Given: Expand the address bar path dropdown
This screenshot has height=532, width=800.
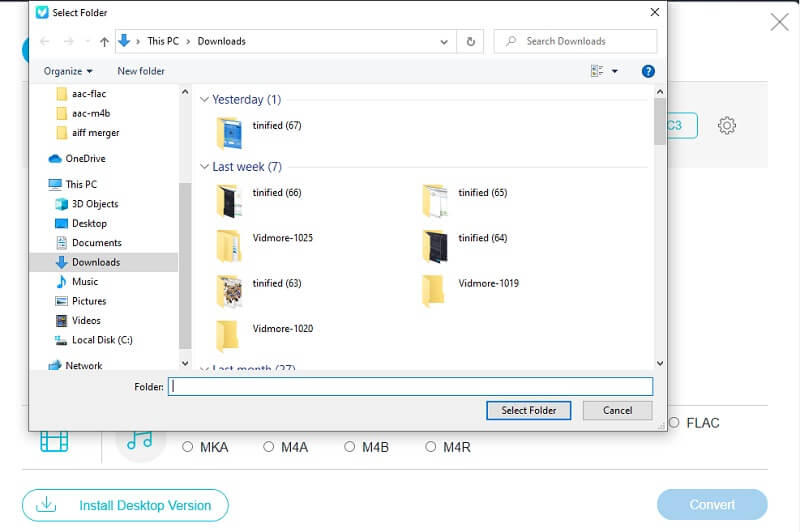Looking at the screenshot, I should [x=444, y=42].
